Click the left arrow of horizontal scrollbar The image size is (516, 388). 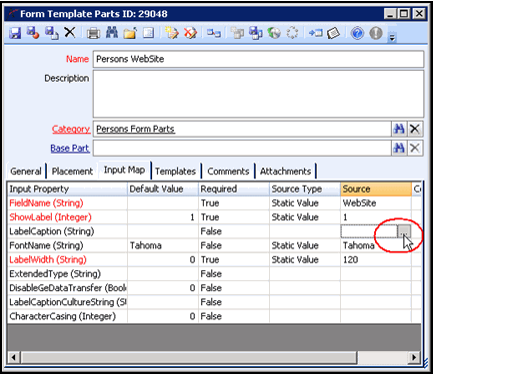(14, 357)
